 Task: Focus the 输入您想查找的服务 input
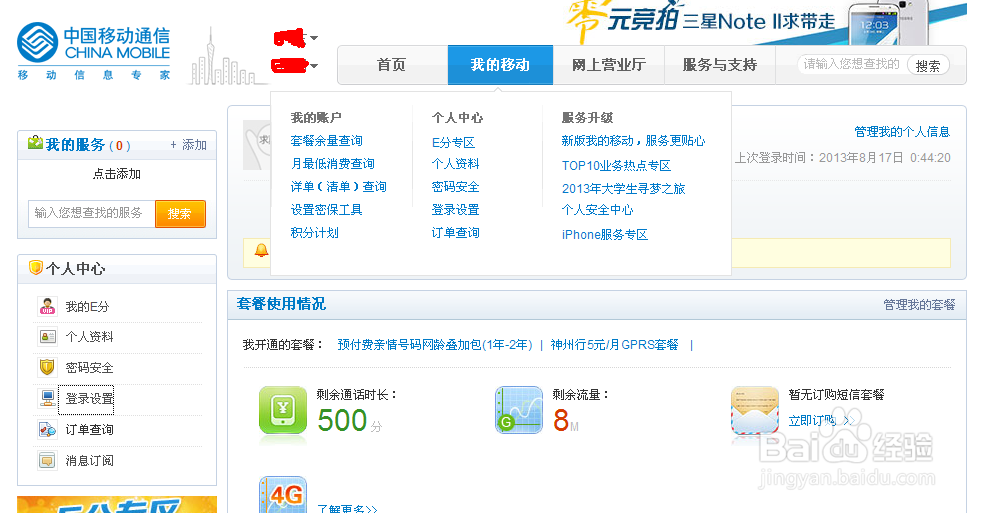click(x=91, y=213)
